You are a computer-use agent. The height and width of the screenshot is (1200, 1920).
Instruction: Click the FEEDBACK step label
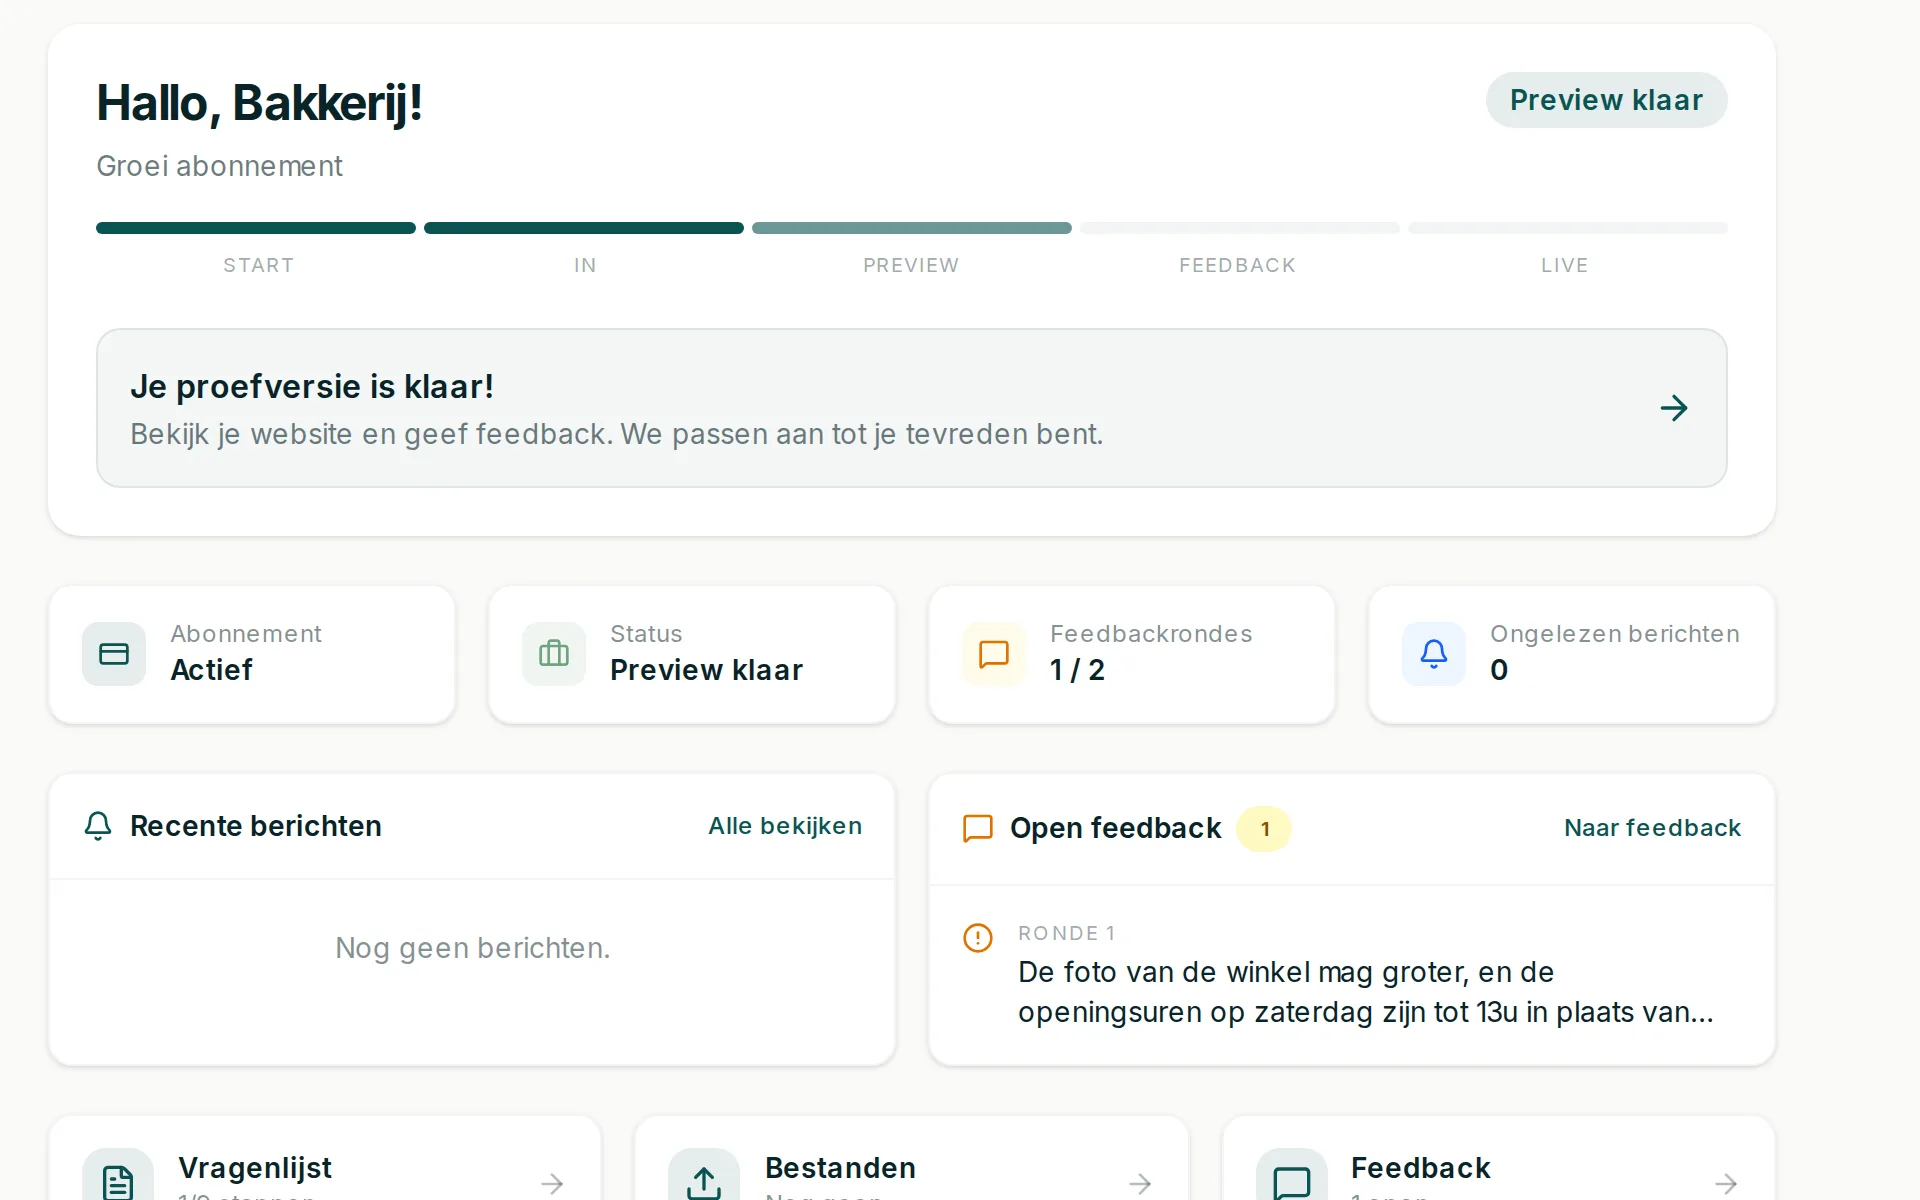coord(1237,265)
